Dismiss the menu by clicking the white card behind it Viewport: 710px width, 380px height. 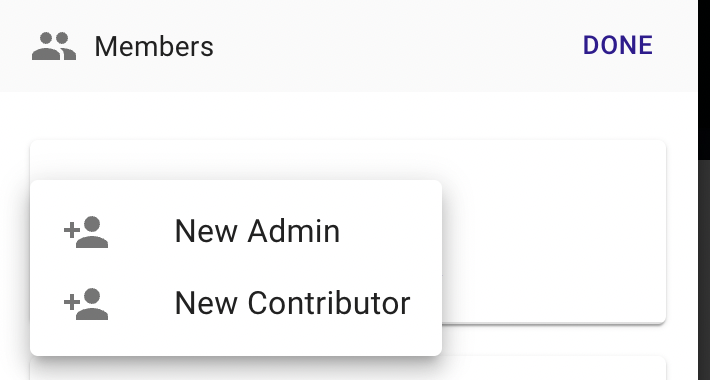[552, 231]
